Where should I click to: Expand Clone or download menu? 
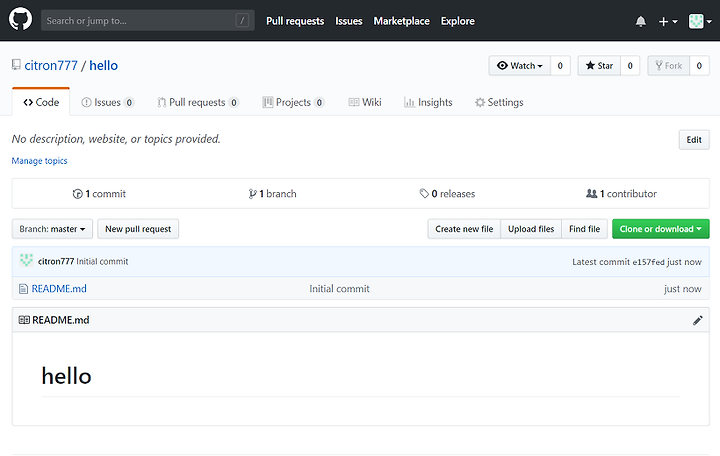click(x=660, y=229)
